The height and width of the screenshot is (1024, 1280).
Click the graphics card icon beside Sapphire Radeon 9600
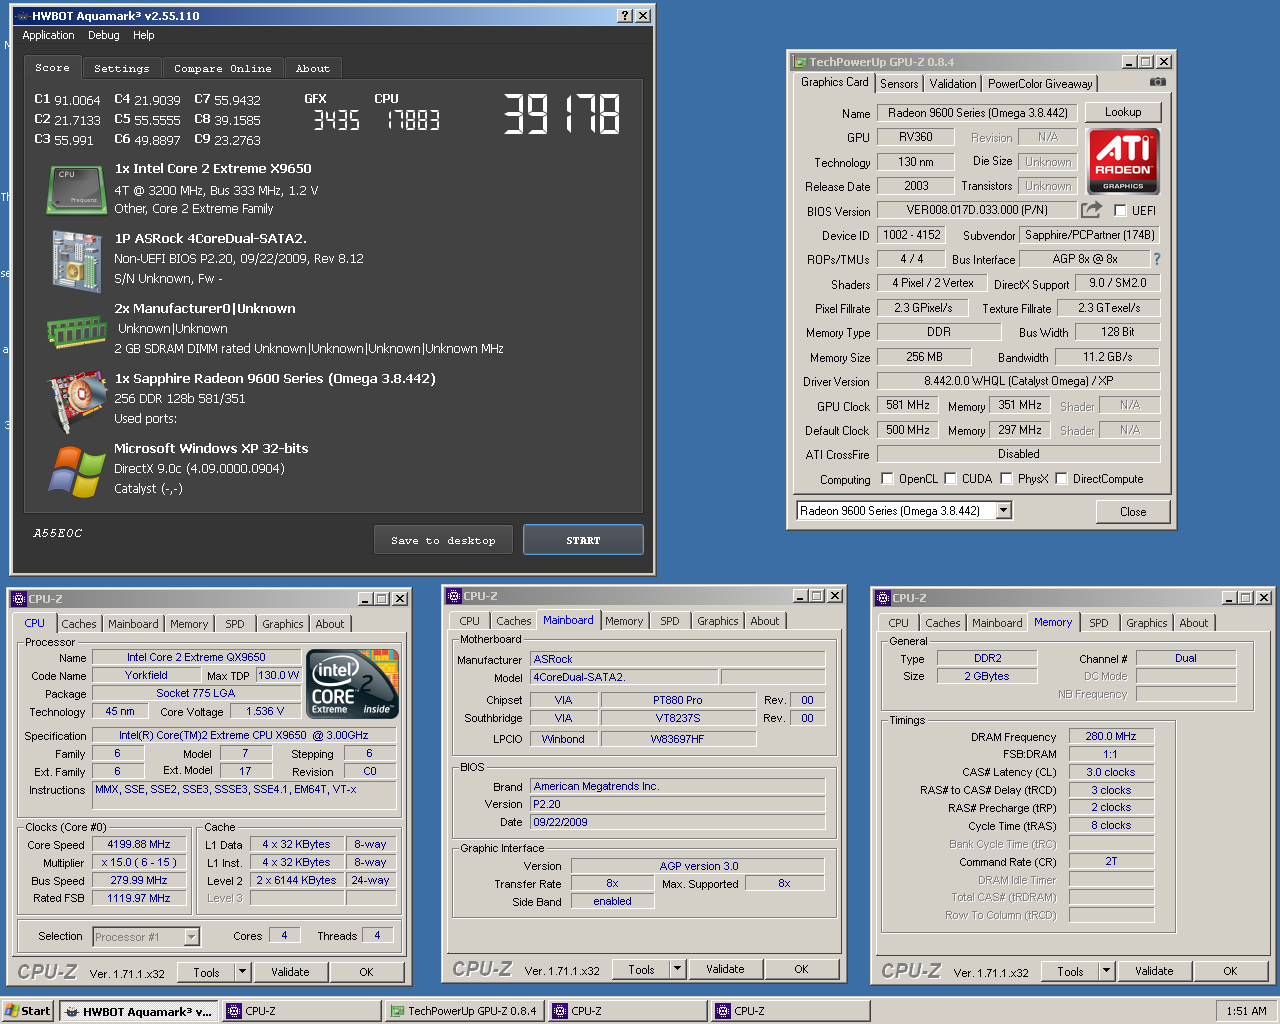[77, 400]
